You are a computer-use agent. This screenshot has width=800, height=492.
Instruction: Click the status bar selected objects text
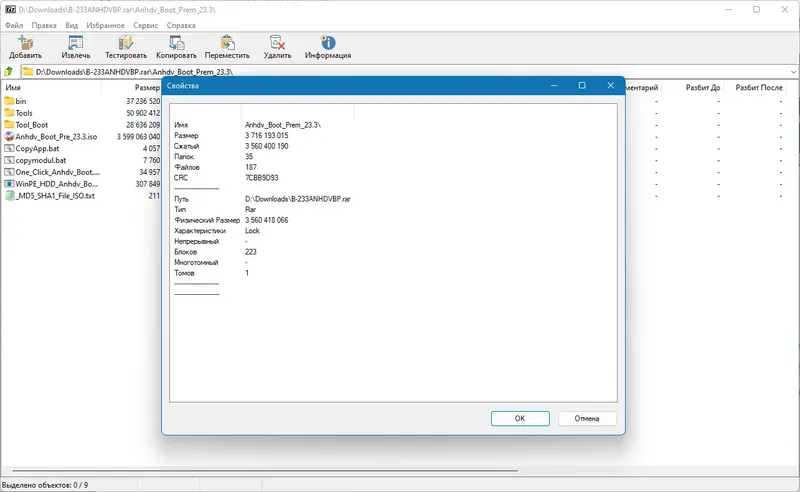click(x=45, y=485)
